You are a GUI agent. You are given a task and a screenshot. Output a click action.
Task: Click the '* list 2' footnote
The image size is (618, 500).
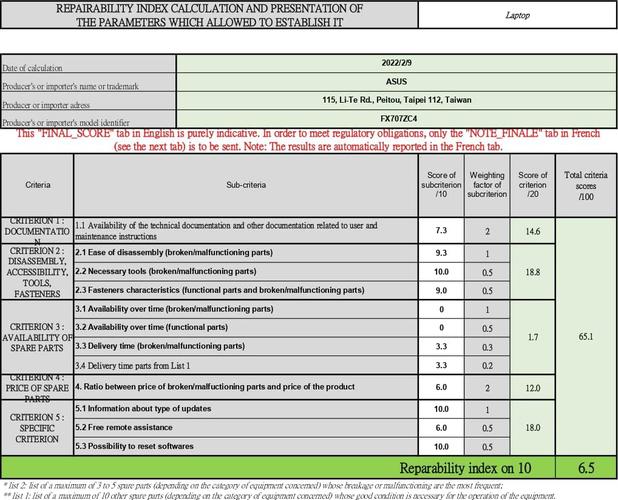tap(253, 486)
